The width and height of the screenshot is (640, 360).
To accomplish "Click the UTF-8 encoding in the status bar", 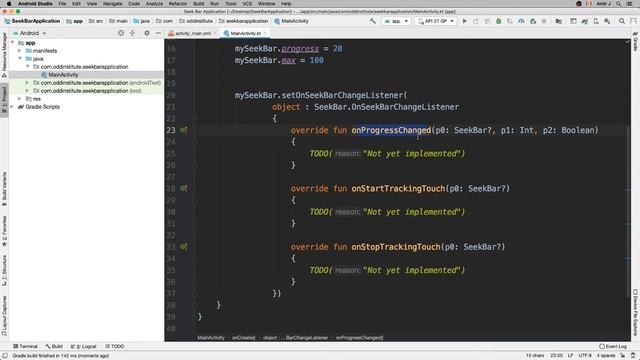I will coord(585,356).
